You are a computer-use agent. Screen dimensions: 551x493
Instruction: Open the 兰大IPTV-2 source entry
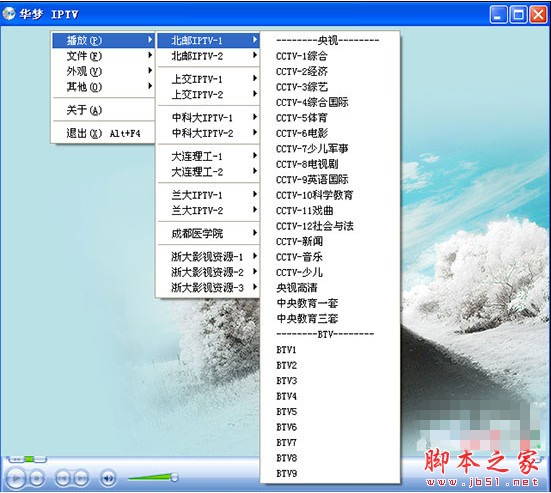point(208,210)
